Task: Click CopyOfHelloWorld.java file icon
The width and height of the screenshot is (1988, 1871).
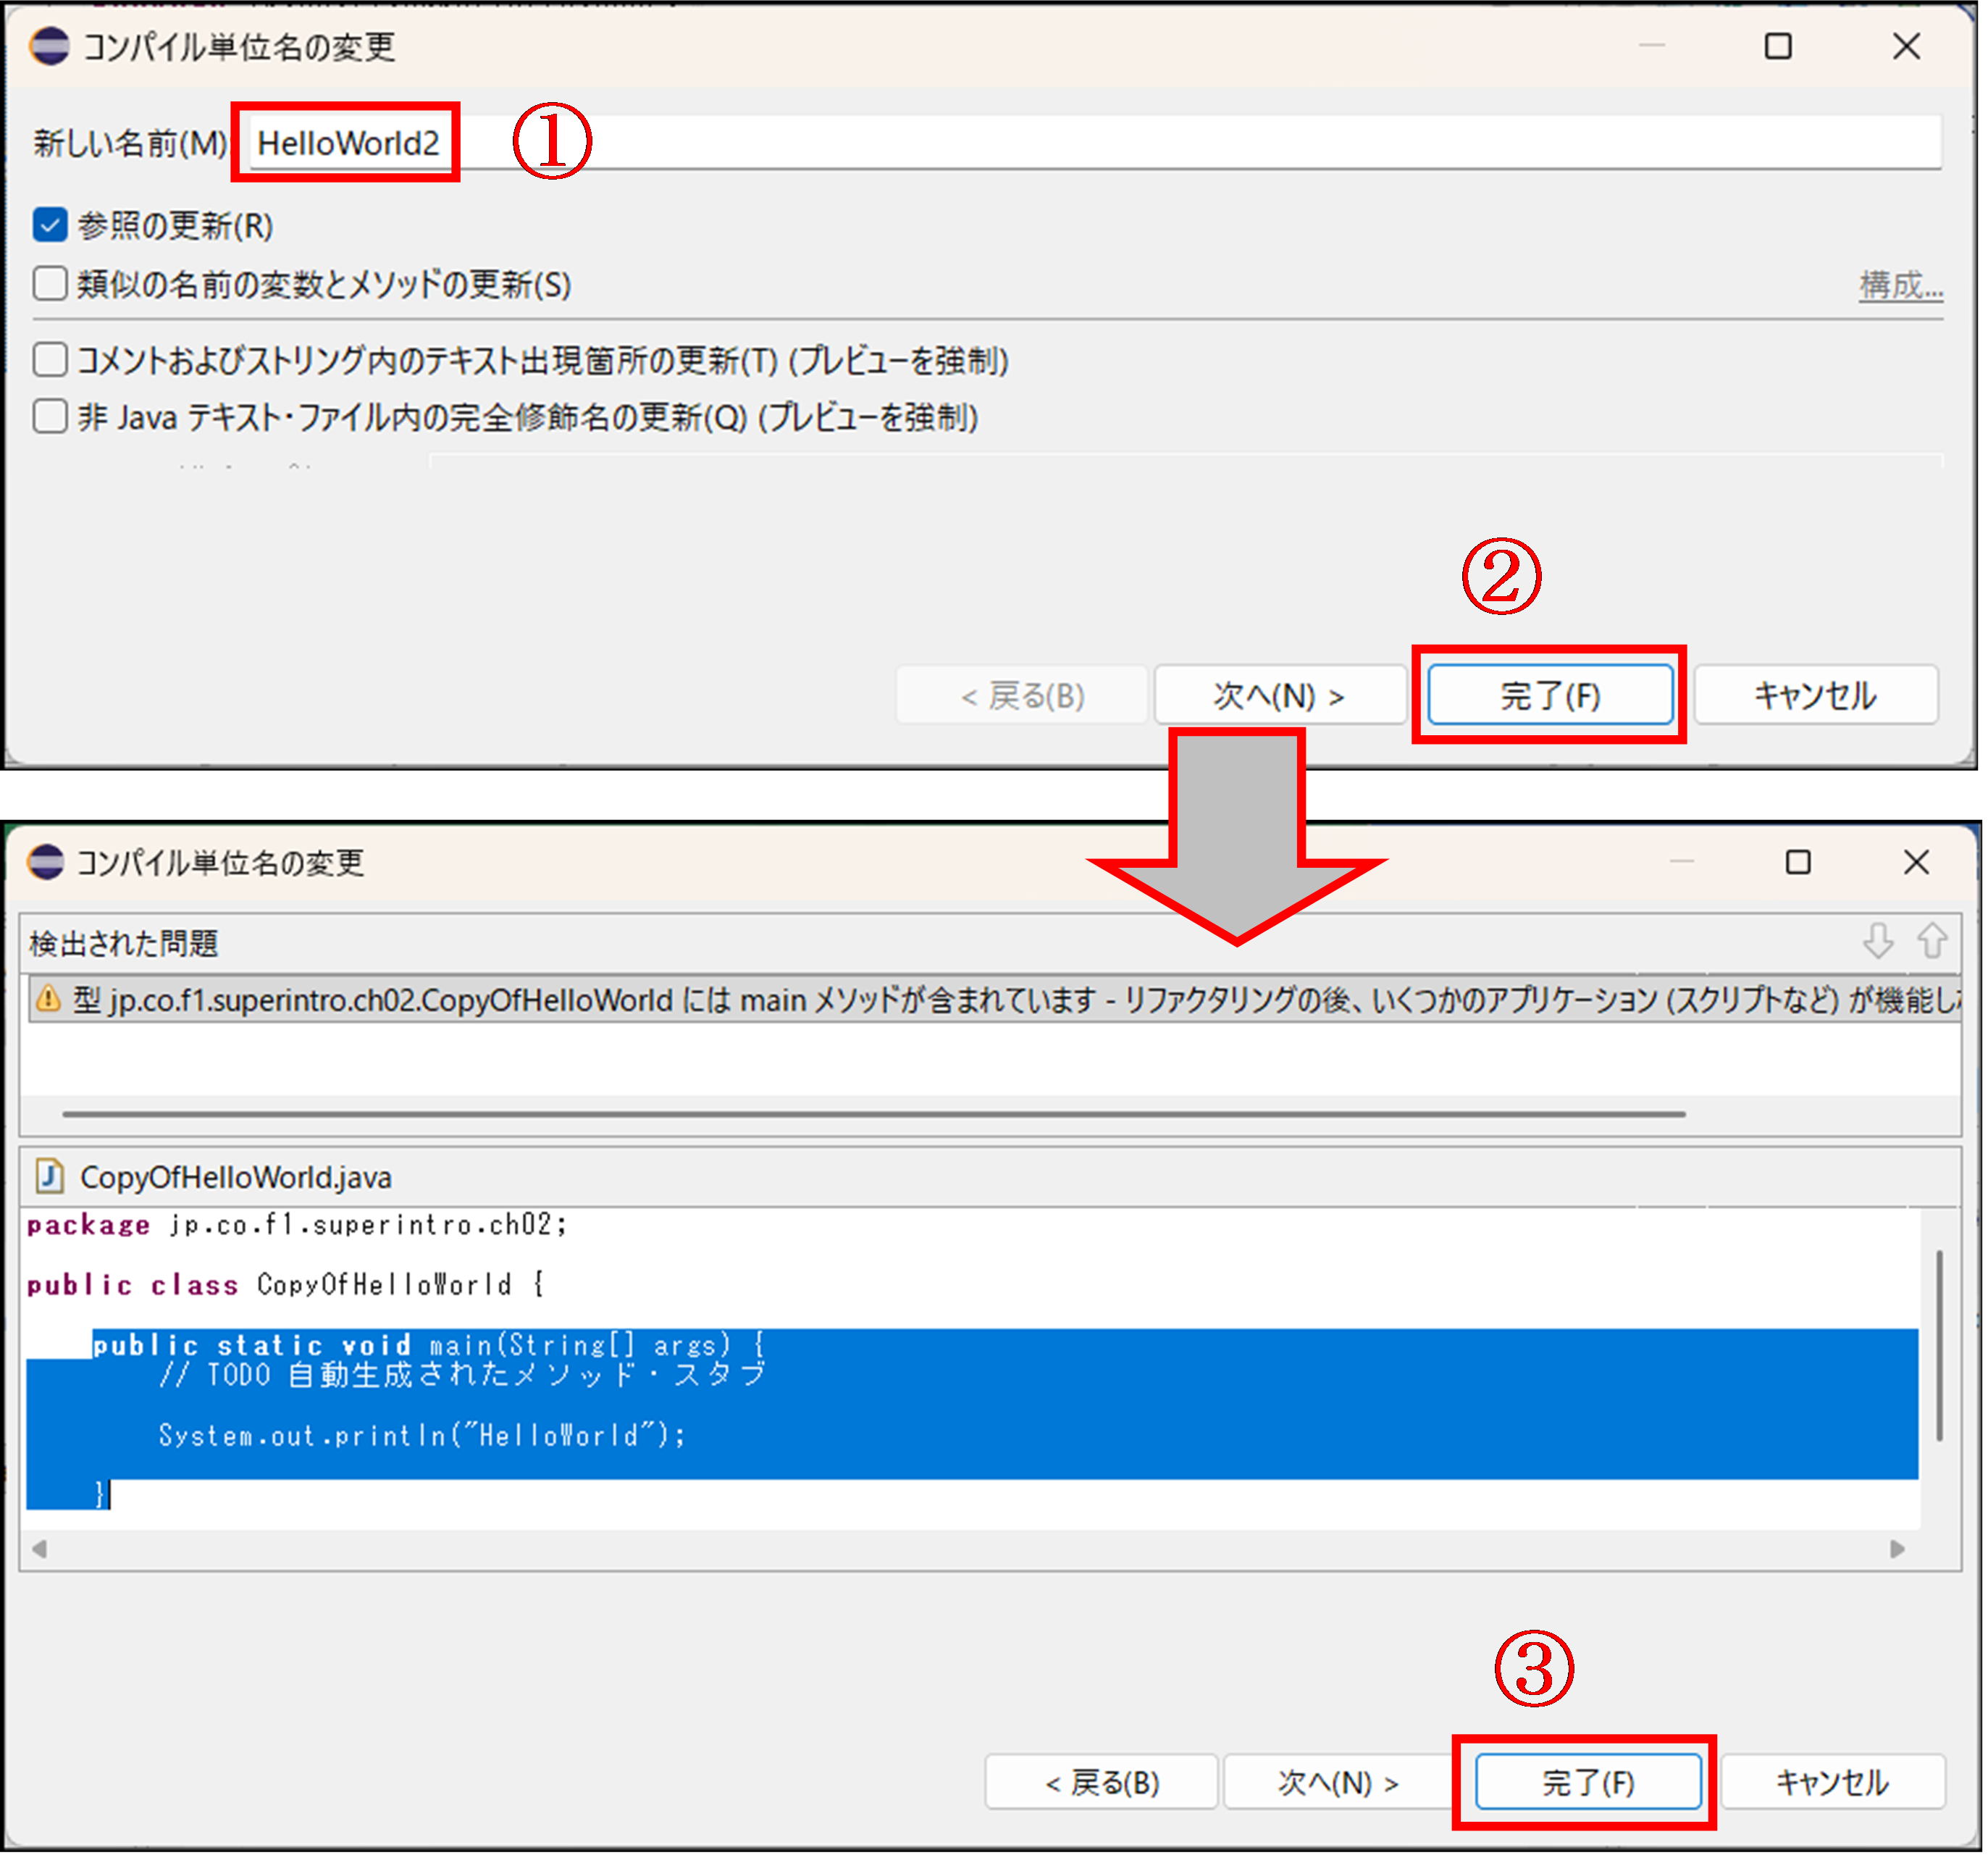Action: tap(49, 1176)
